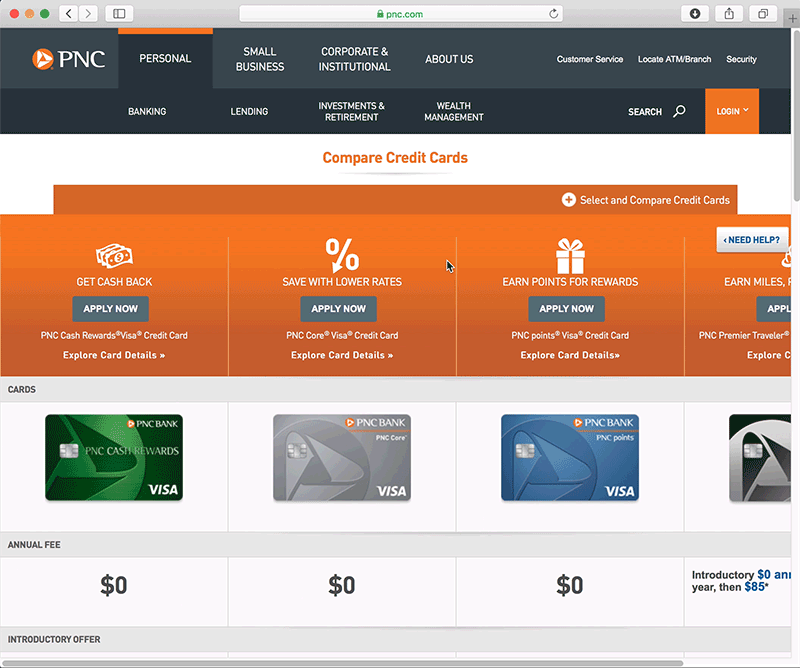The image size is (800, 668).
Task: Click the plus circle compare icon
Action: [568, 200]
